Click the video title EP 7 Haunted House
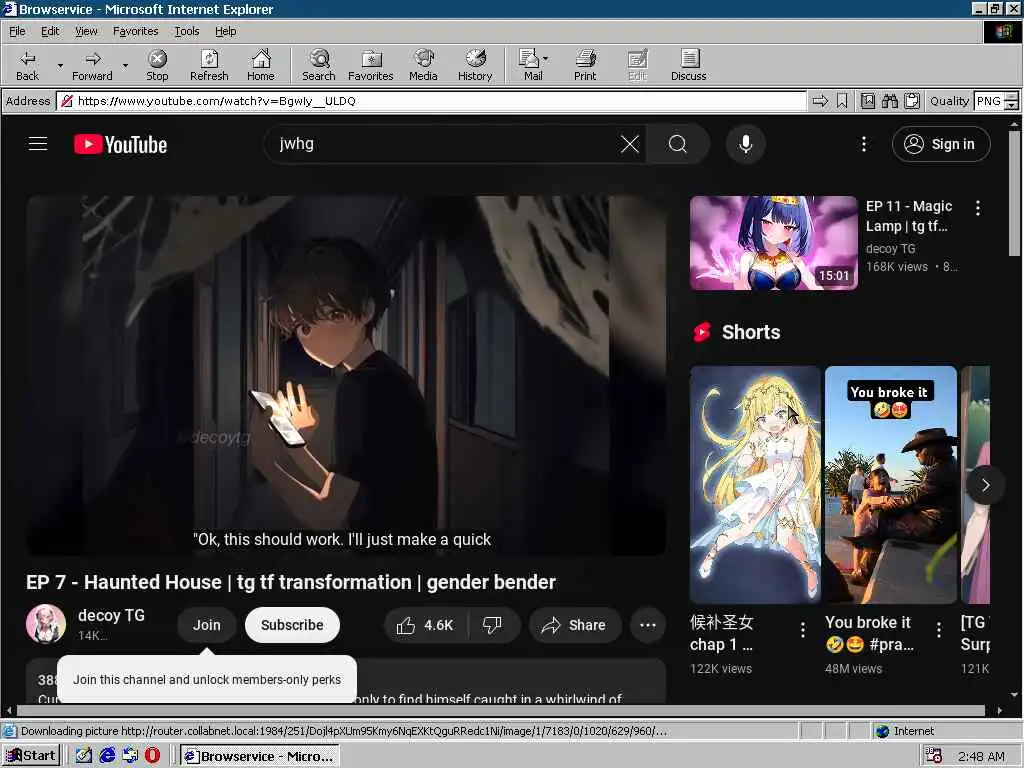Screen dimensions: 1024x768 pos(291,582)
